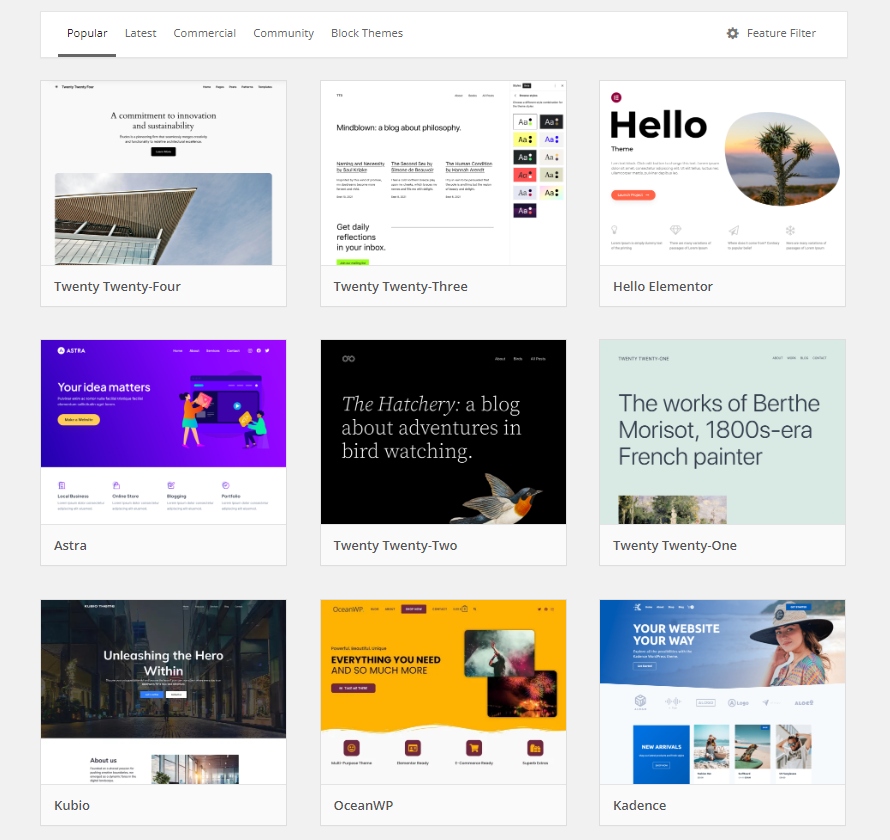Select the Block Themes tab
Image resolution: width=890 pixels, height=840 pixels.
[367, 33]
